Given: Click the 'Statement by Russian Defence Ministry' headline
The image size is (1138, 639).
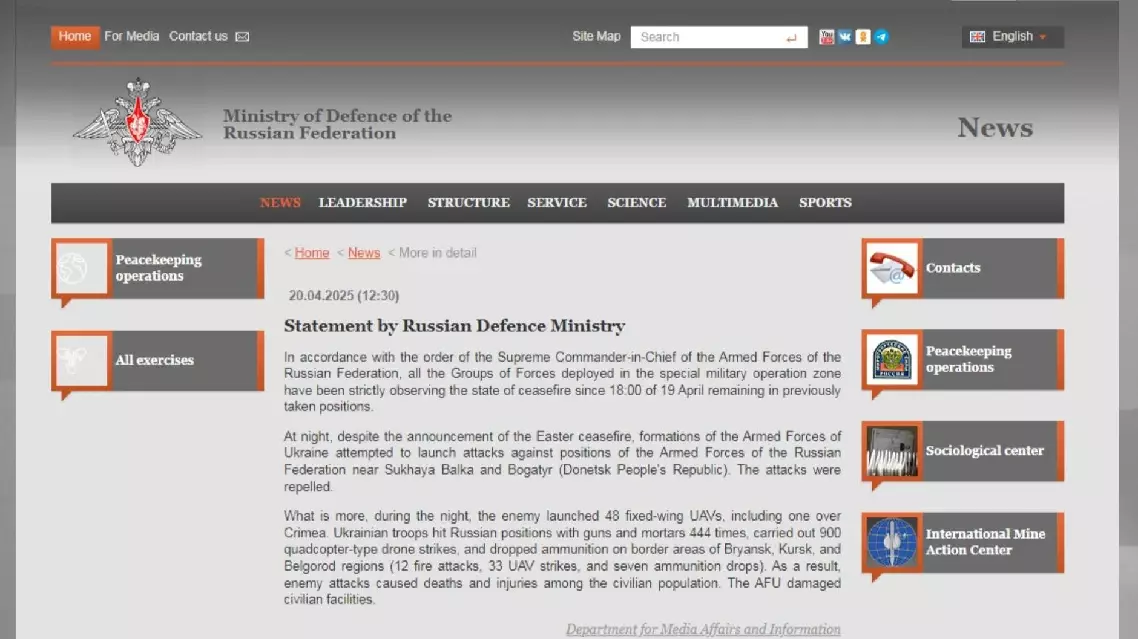Looking at the screenshot, I should (454, 326).
